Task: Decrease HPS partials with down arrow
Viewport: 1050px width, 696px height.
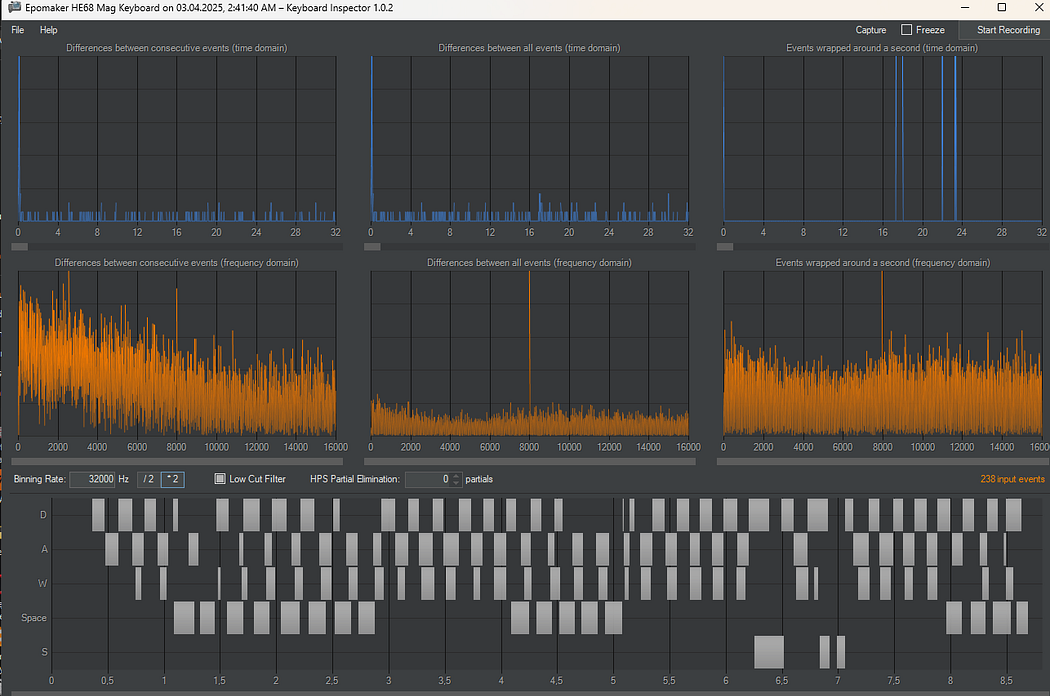Action: click(x=457, y=484)
